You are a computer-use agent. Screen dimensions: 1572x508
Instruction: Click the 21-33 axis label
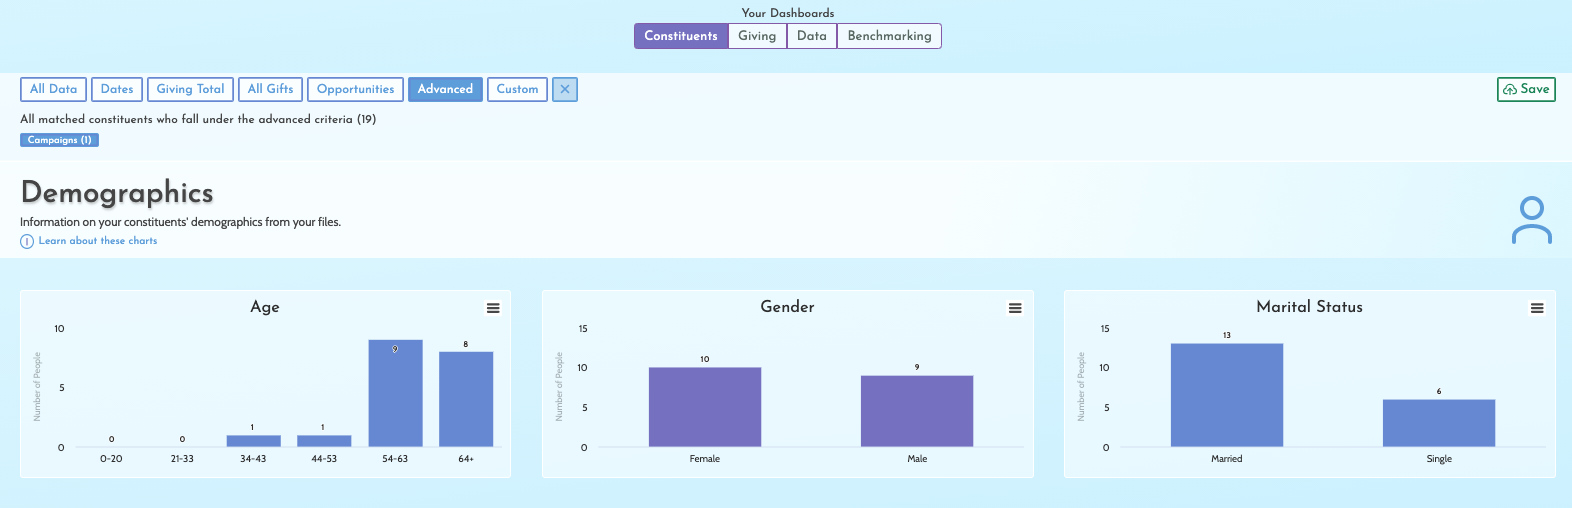coord(182,459)
